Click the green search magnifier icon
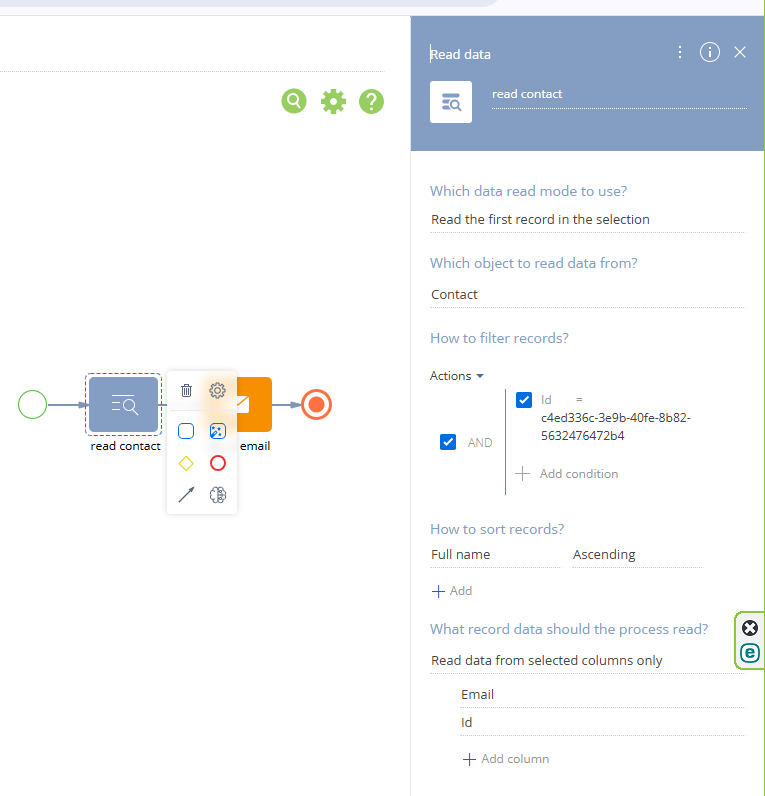The width and height of the screenshot is (765, 796). pos(294,101)
